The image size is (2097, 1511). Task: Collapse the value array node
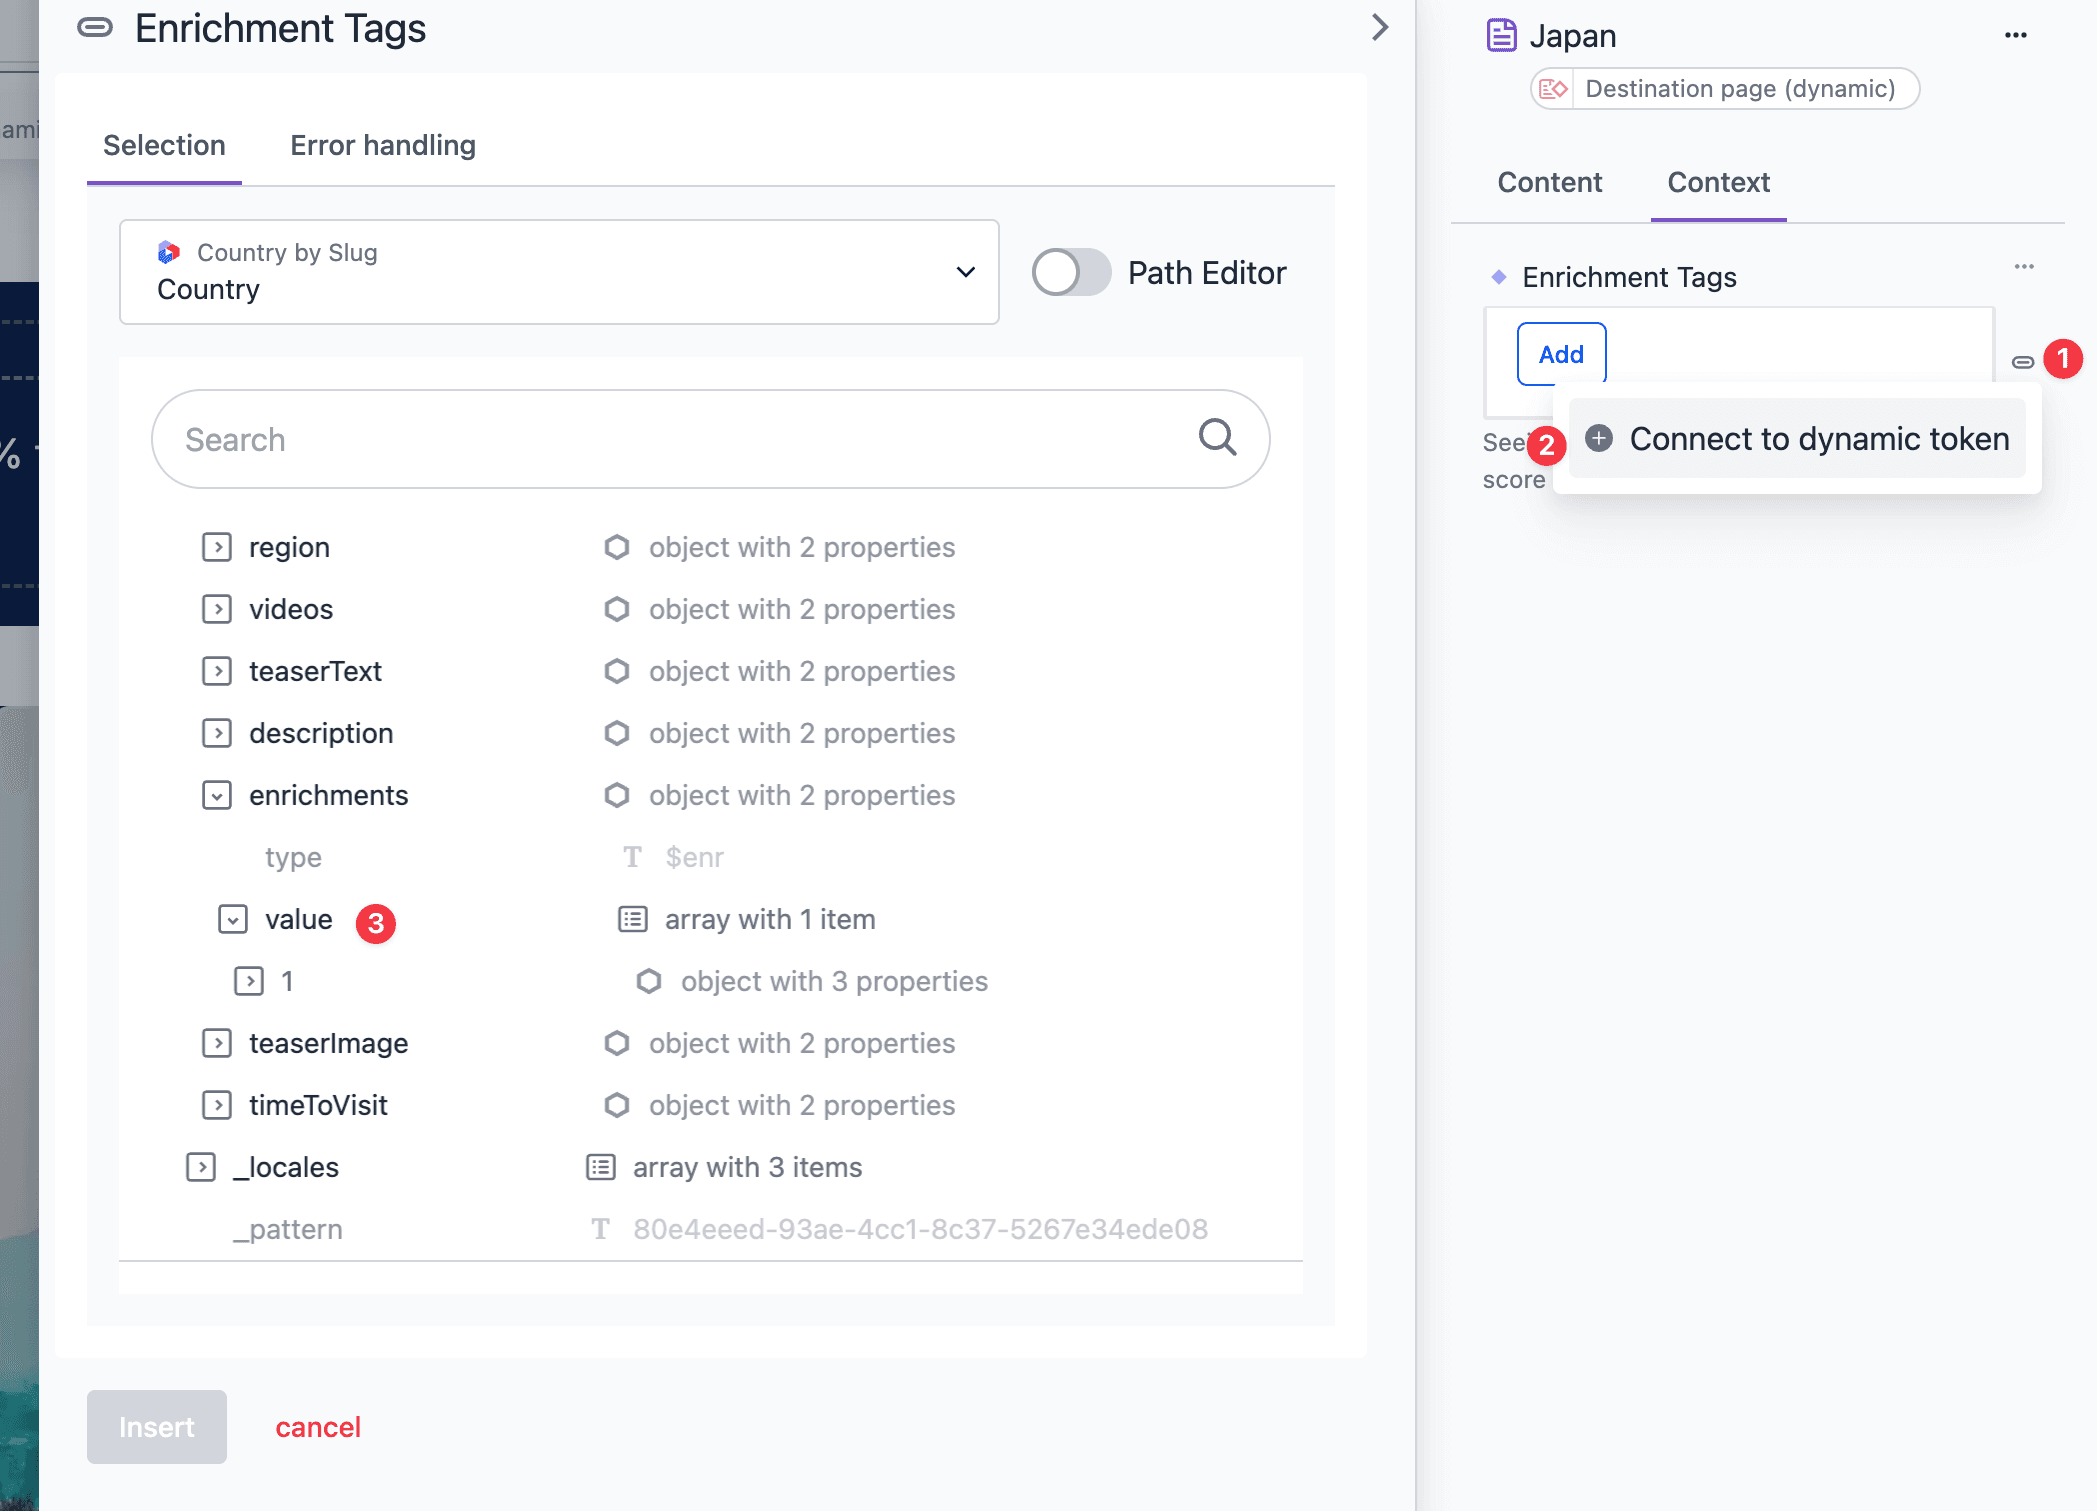coord(233,919)
